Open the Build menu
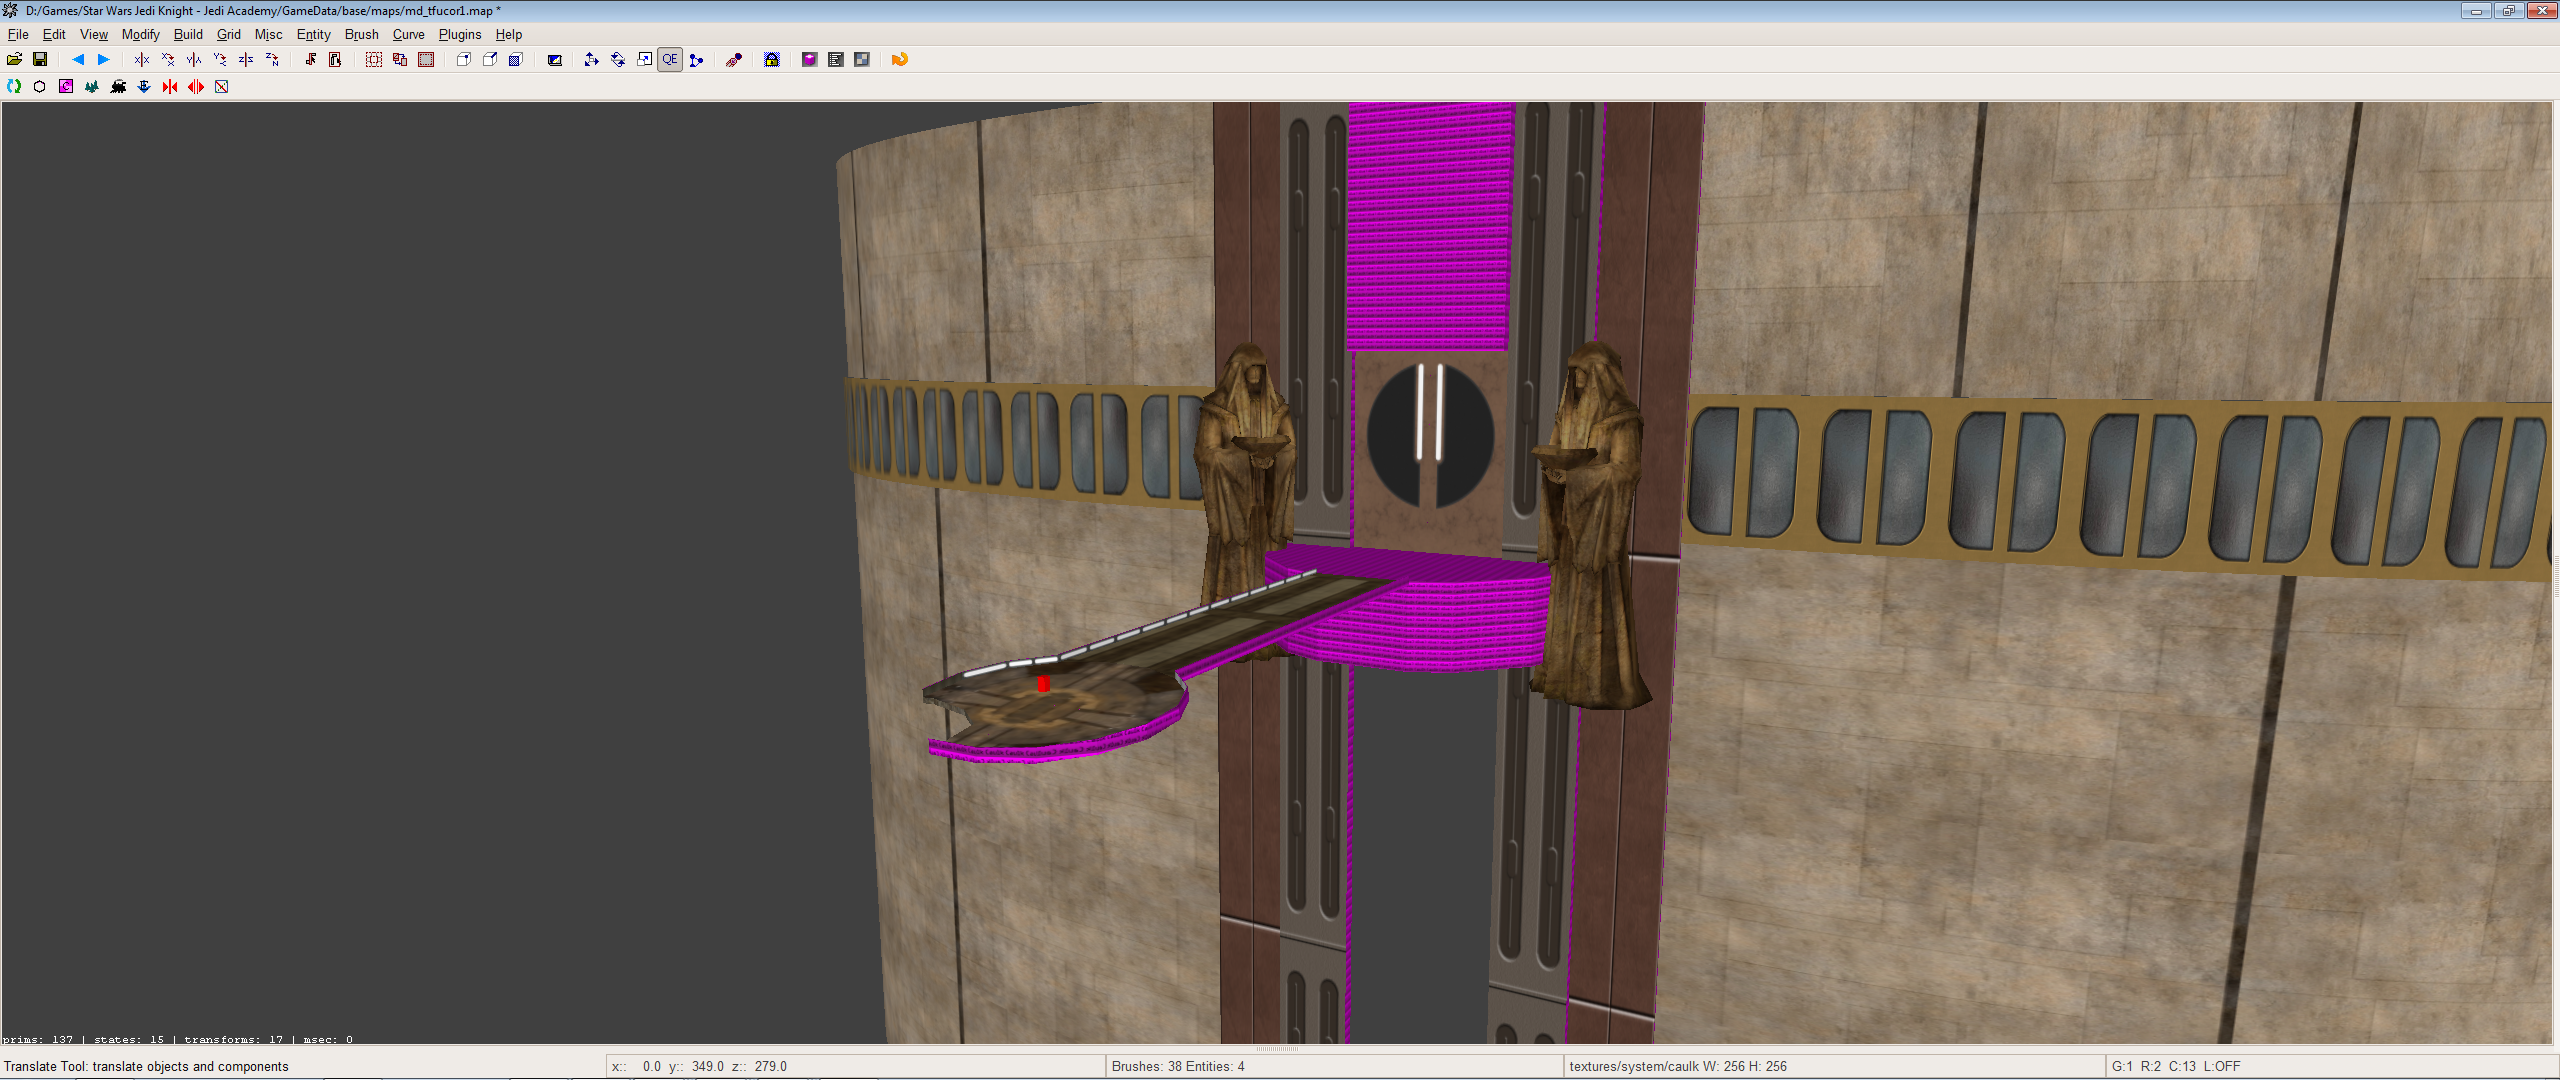The height and width of the screenshot is (1080, 2560). (188, 34)
